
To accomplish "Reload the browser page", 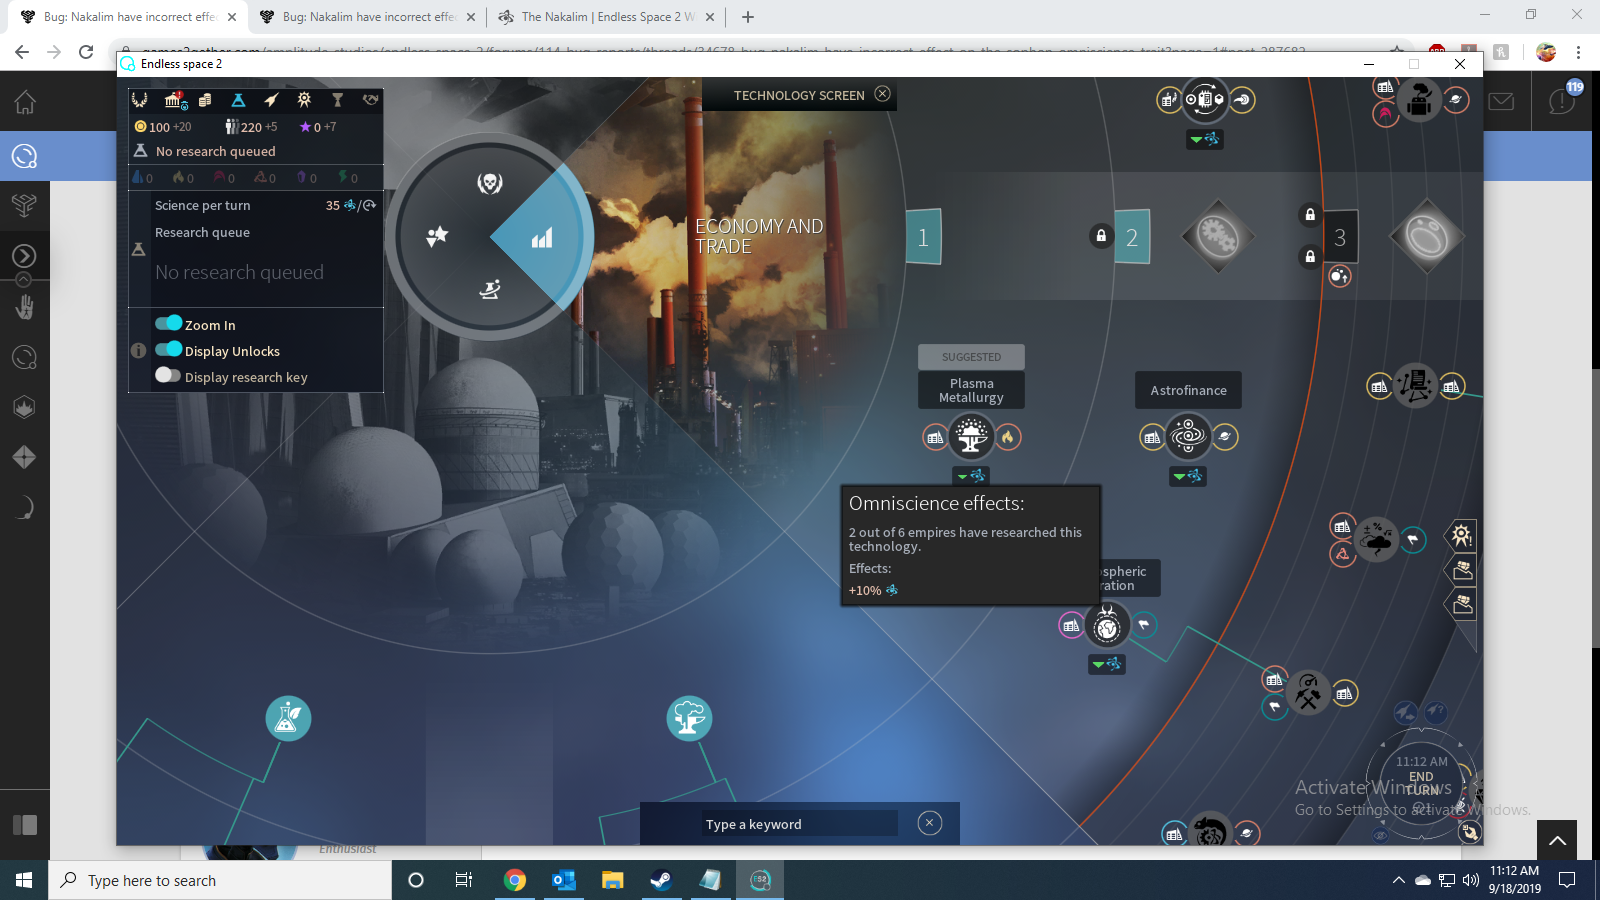I will [86, 52].
